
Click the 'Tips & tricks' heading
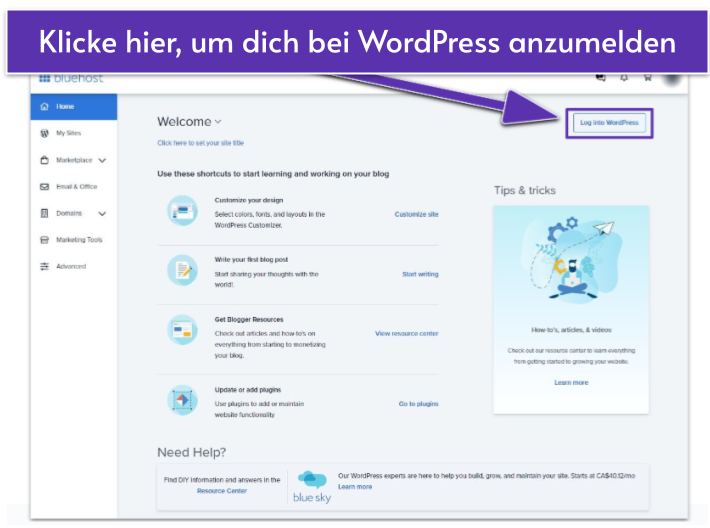(x=525, y=190)
